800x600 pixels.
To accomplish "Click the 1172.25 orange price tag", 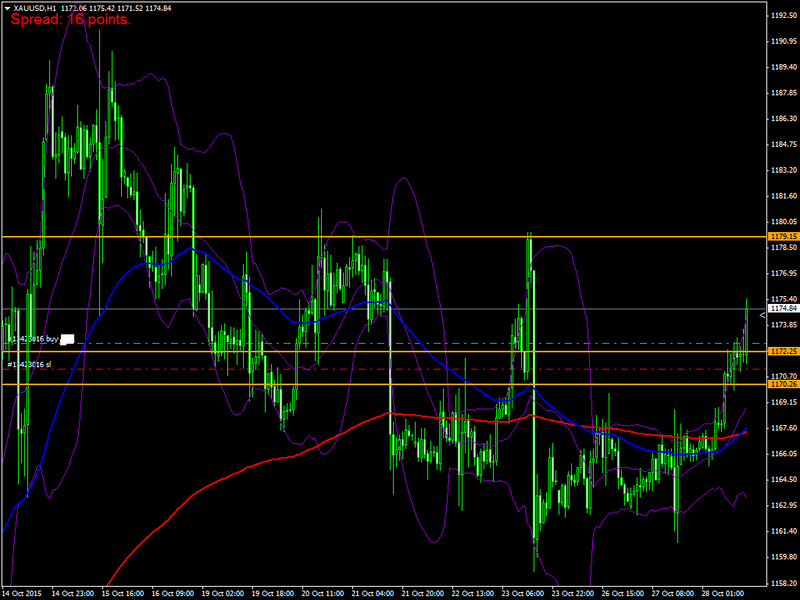I will [x=782, y=352].
